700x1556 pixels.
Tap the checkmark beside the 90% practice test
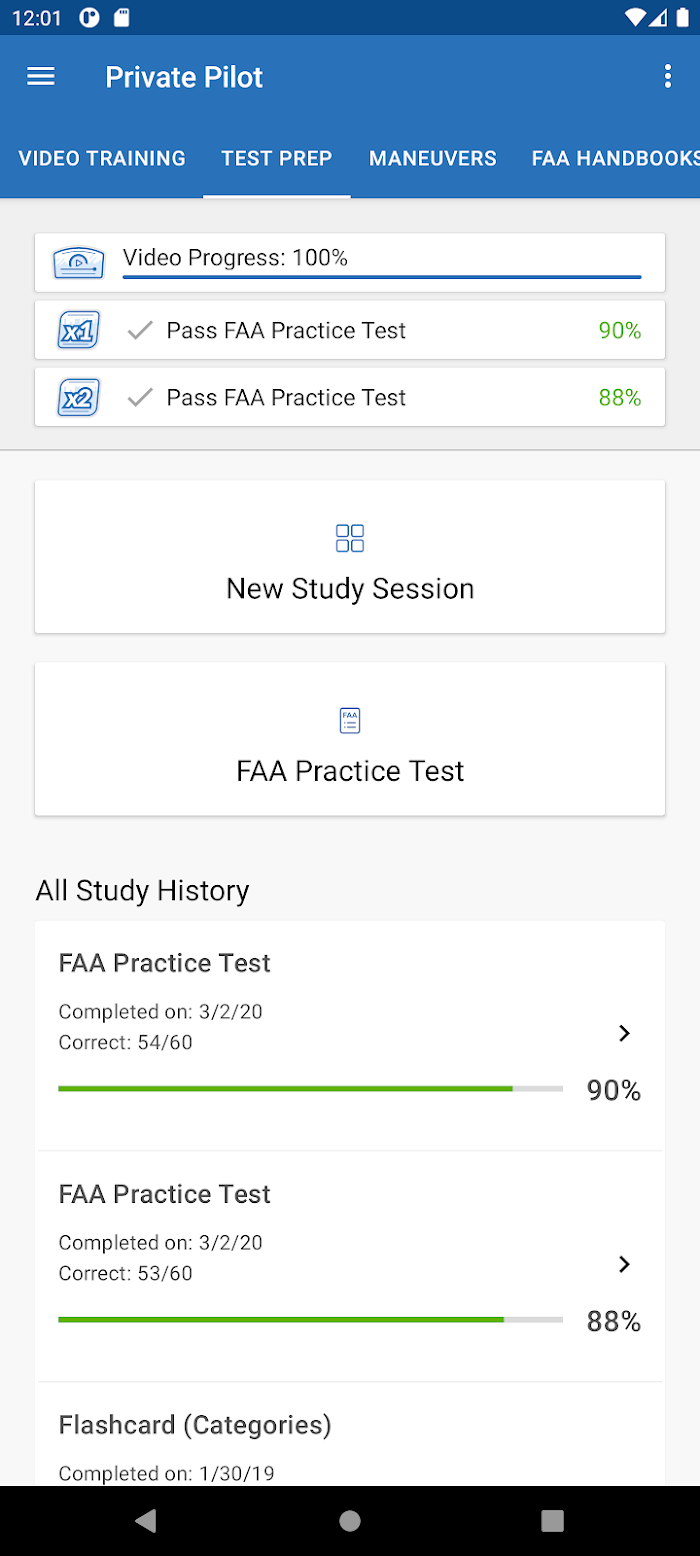coord(141,330)
